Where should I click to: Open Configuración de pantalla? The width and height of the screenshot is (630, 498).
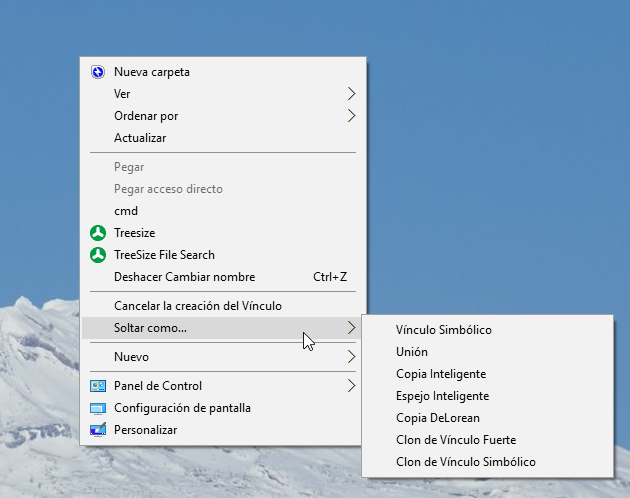(223, 408)
